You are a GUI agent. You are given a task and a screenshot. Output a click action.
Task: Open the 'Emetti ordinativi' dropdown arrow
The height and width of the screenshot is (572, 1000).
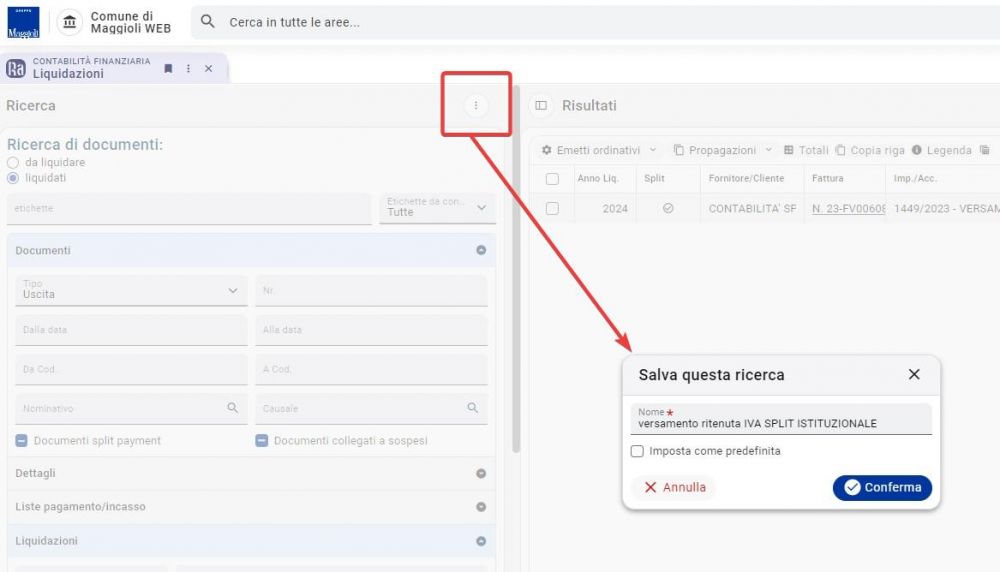[x=652, y=150]
